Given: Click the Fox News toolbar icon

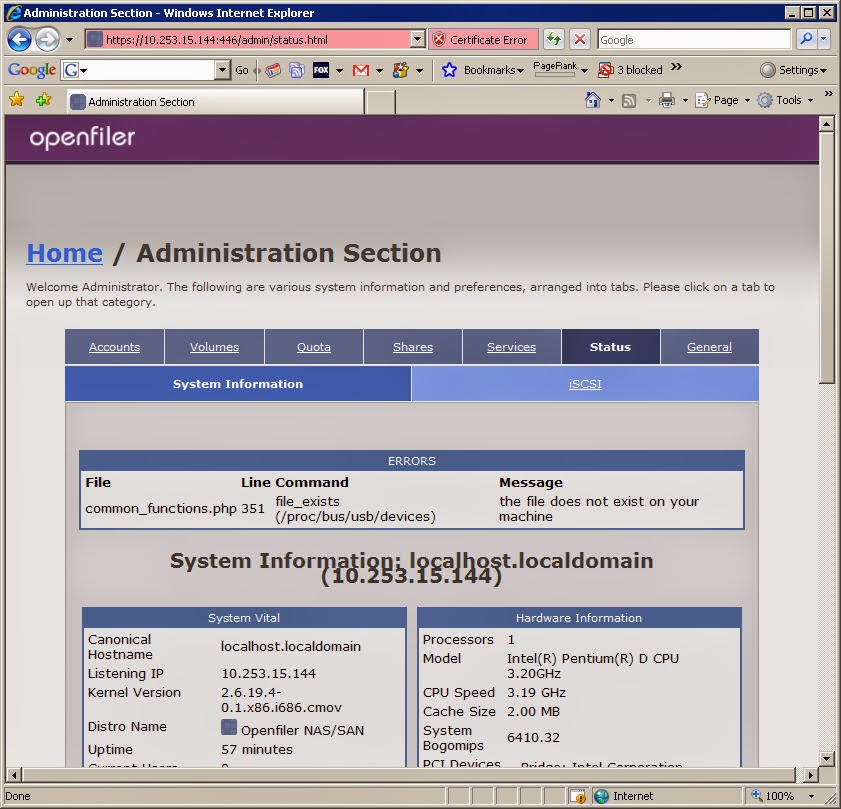Looking at the screenshot, I should 321,70.
